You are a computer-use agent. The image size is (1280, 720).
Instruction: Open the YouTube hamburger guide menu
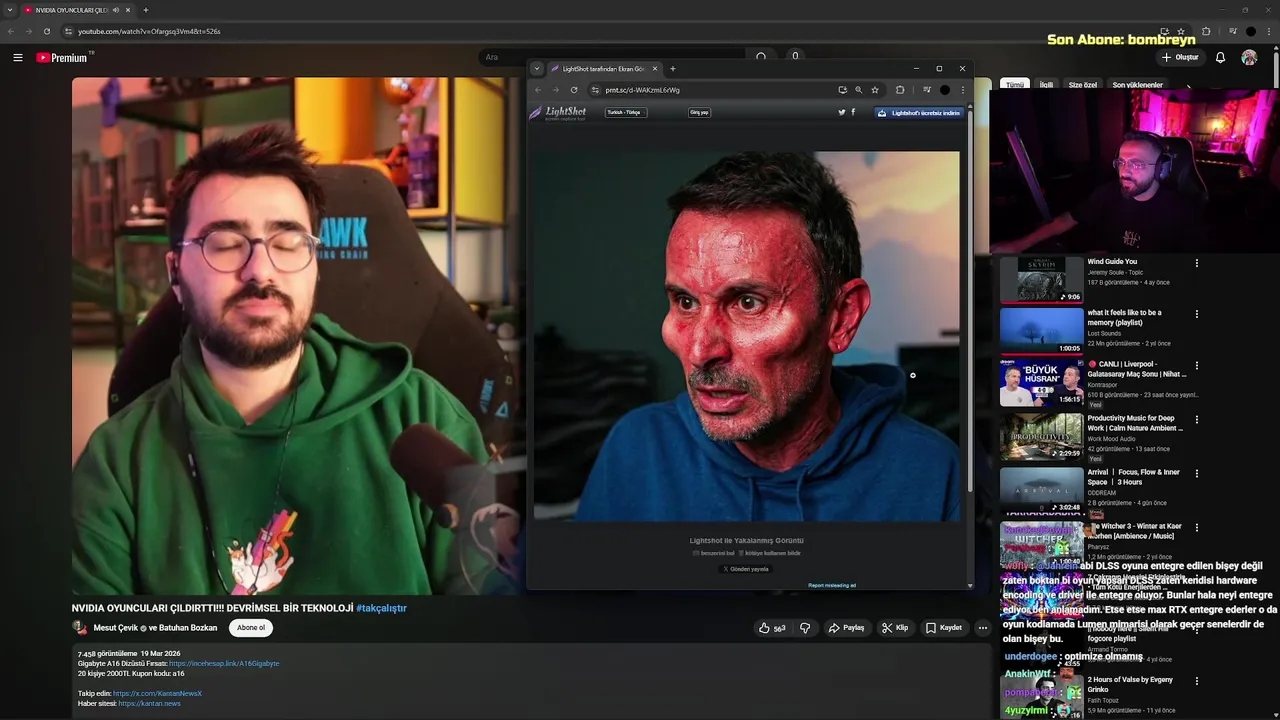[17, 58]
